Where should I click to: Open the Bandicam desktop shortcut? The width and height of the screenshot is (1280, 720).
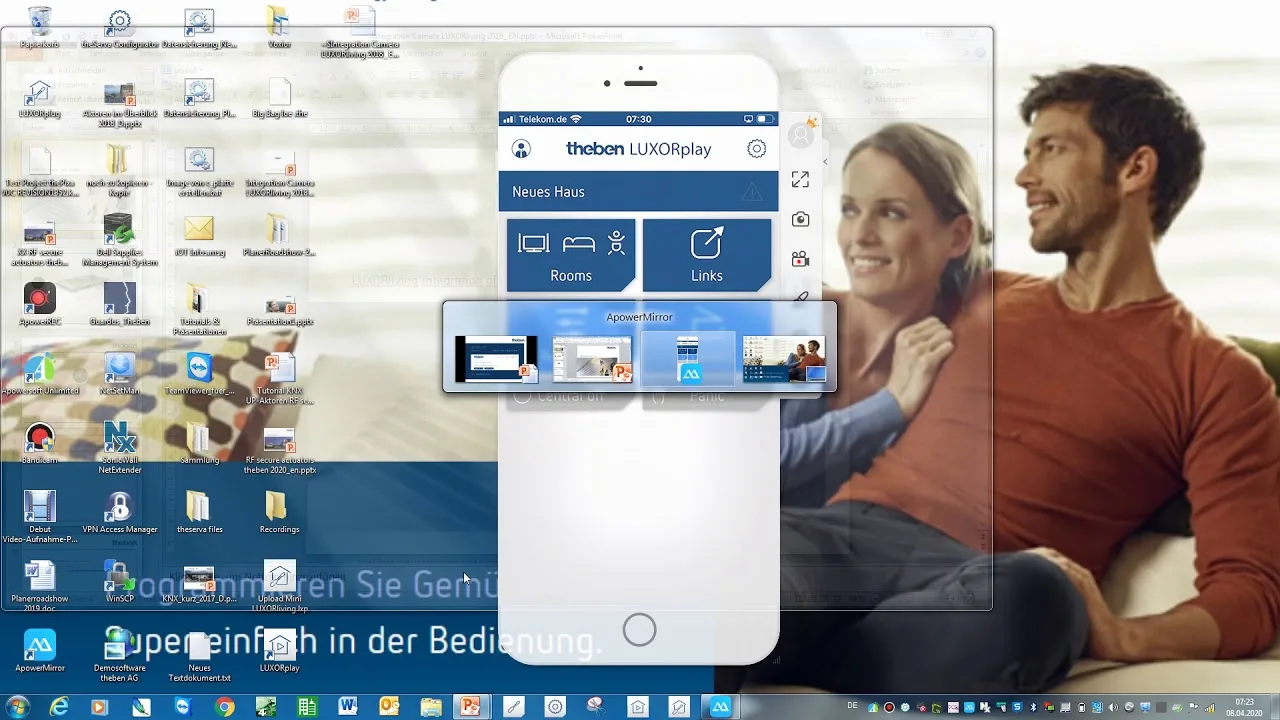click(x=40, y=443)
